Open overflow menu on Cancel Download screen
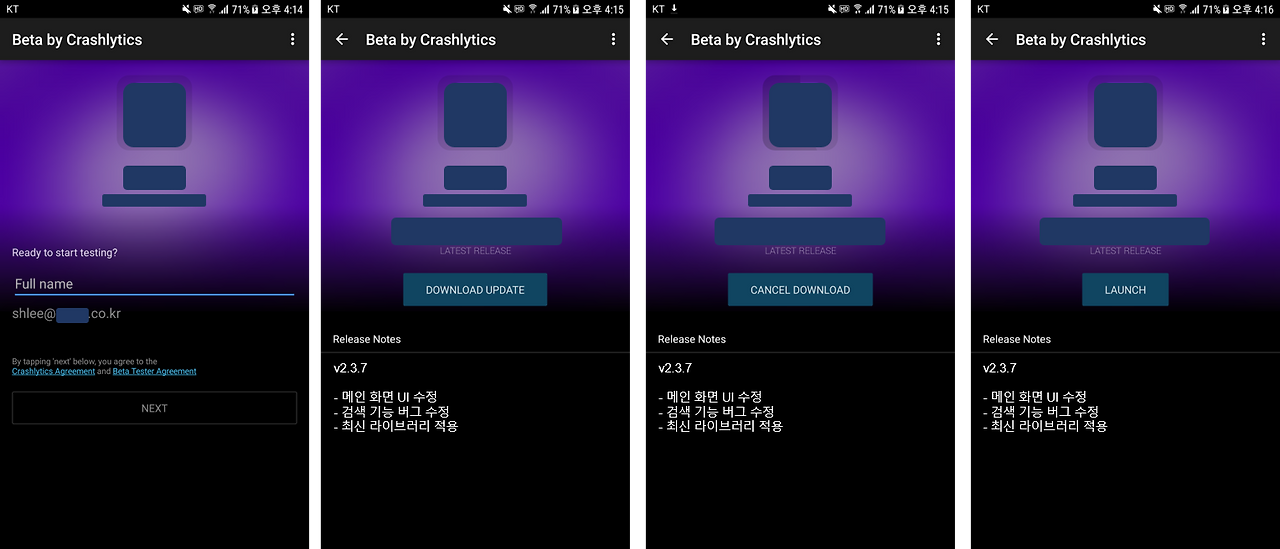Image resolution: width=1280 pixels, height=549 pixels. [x=938, y=39]
